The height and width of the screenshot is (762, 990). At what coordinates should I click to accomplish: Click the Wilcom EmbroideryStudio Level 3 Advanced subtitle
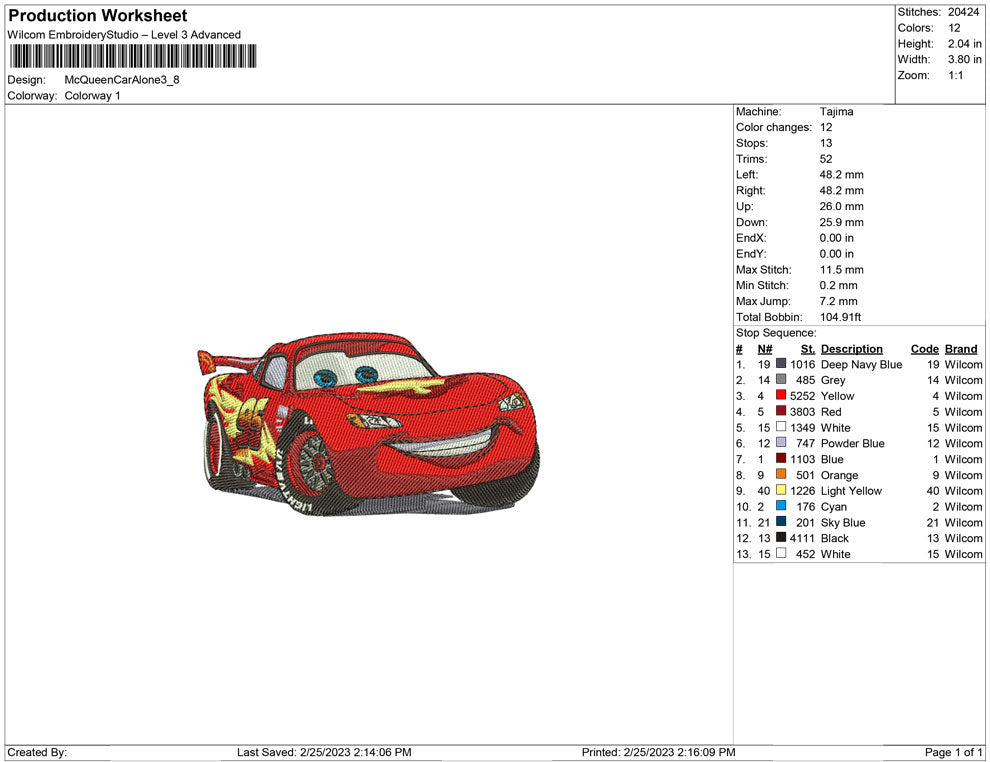pos(124,35)
